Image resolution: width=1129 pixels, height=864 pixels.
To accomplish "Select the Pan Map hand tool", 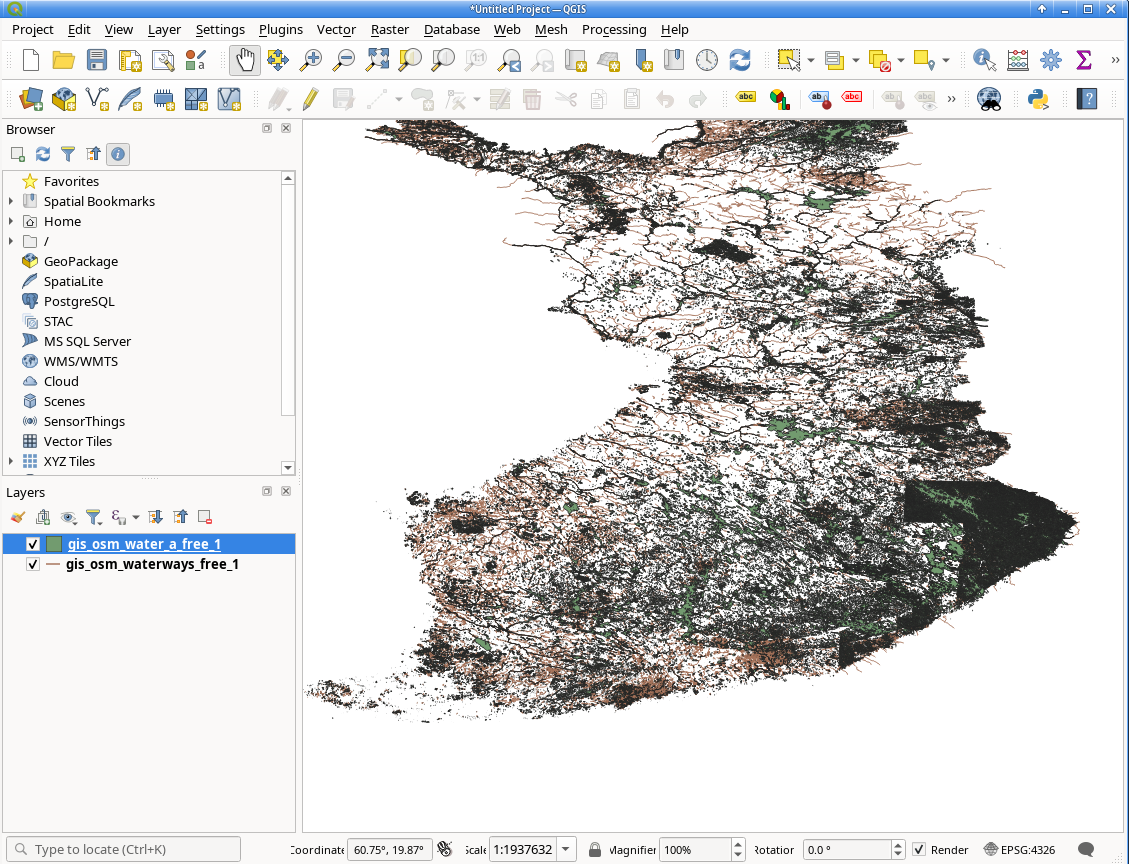I will pos(246,60).
